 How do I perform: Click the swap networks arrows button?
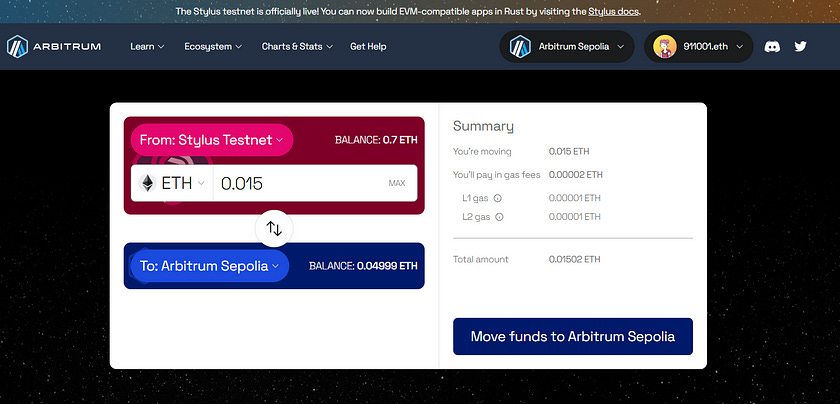click(x=274, y=229)
